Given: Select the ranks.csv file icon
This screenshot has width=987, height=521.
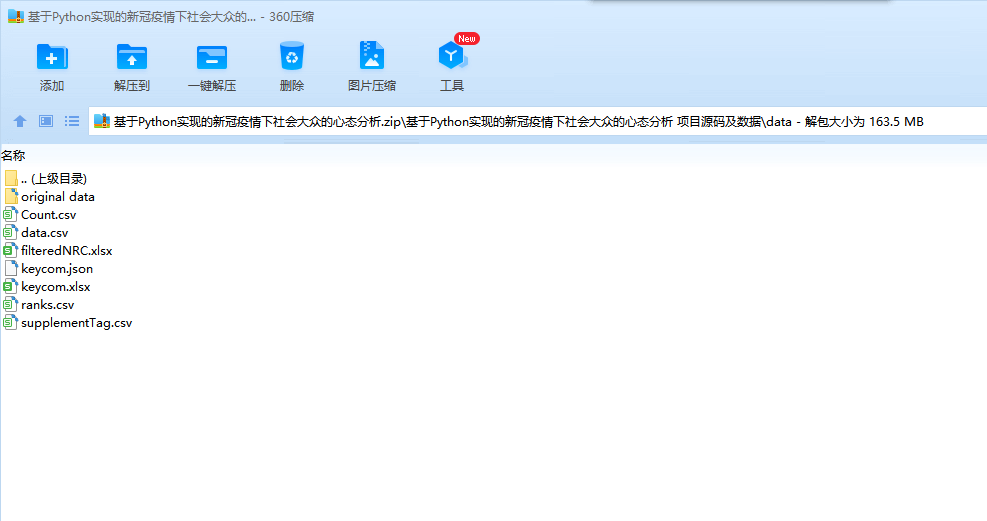Looking at the screenshot, I should (10, 305).
